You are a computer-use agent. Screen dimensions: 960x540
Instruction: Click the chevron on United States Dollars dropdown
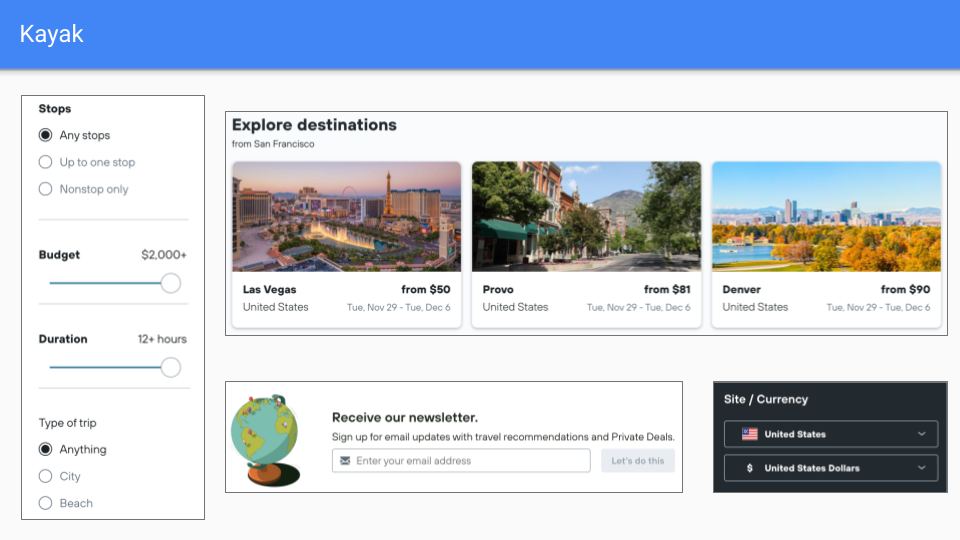tap(921, 468)
